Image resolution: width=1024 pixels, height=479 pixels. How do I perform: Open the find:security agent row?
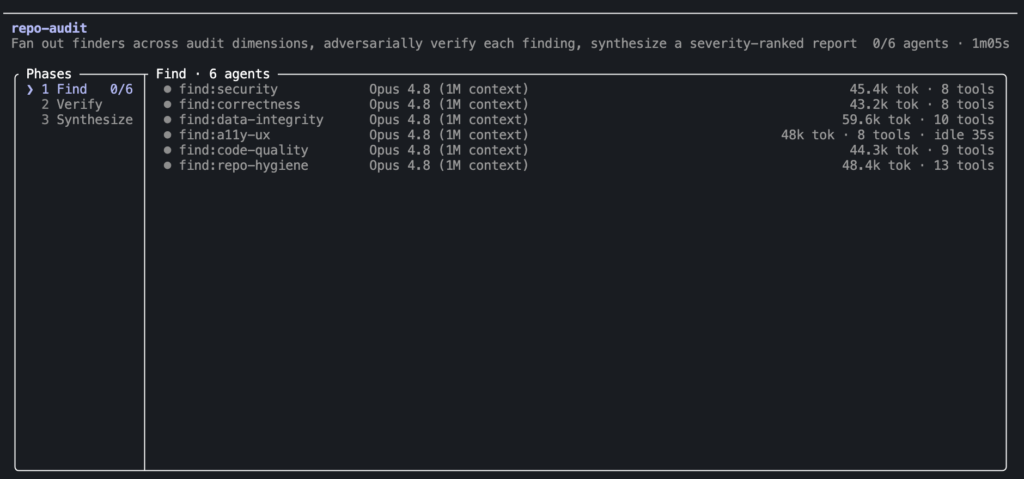pos(579,90)
